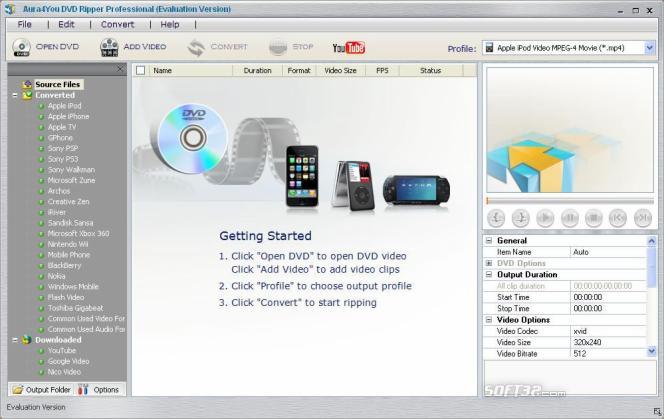Click the Video Bitrate value 512

click(x=608, y=354)
